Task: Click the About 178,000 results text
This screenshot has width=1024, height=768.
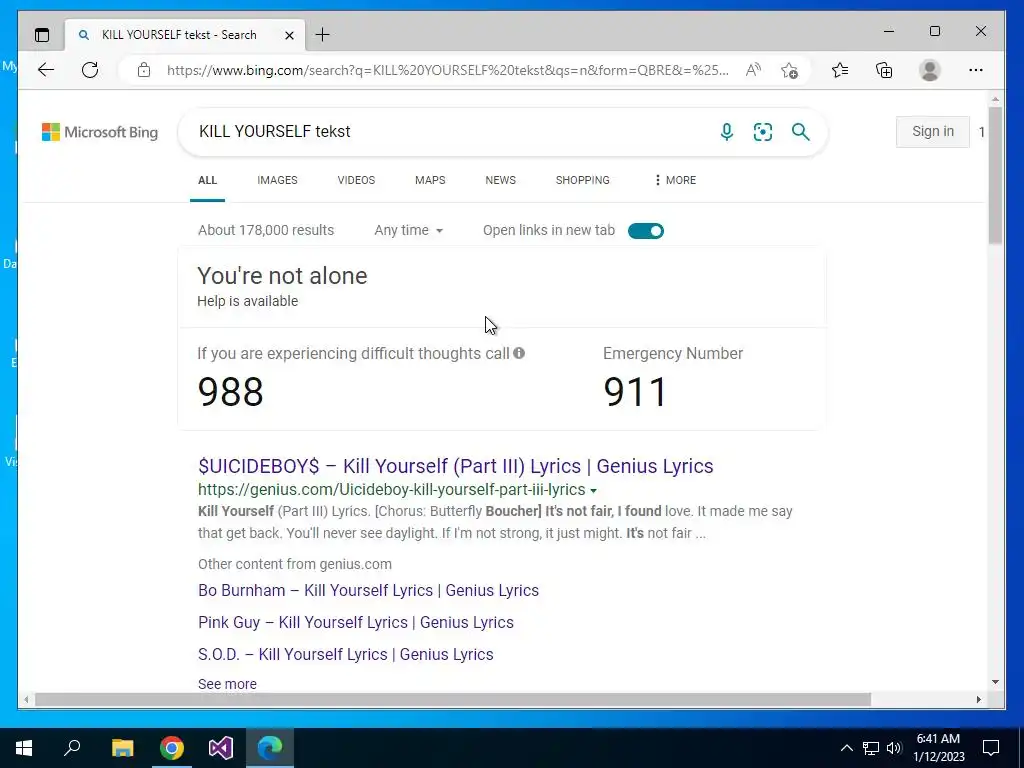Action: click(x=266, y=231)
